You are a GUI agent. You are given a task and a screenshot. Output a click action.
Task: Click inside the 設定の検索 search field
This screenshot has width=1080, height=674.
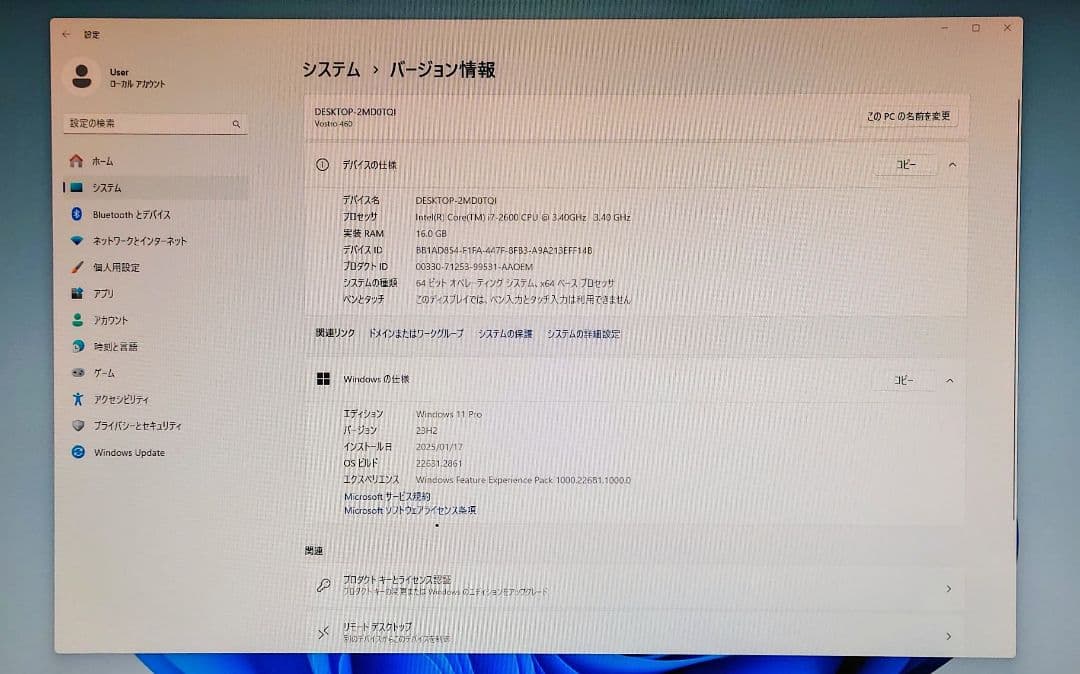pyautogui.click(x=150, y=122)
